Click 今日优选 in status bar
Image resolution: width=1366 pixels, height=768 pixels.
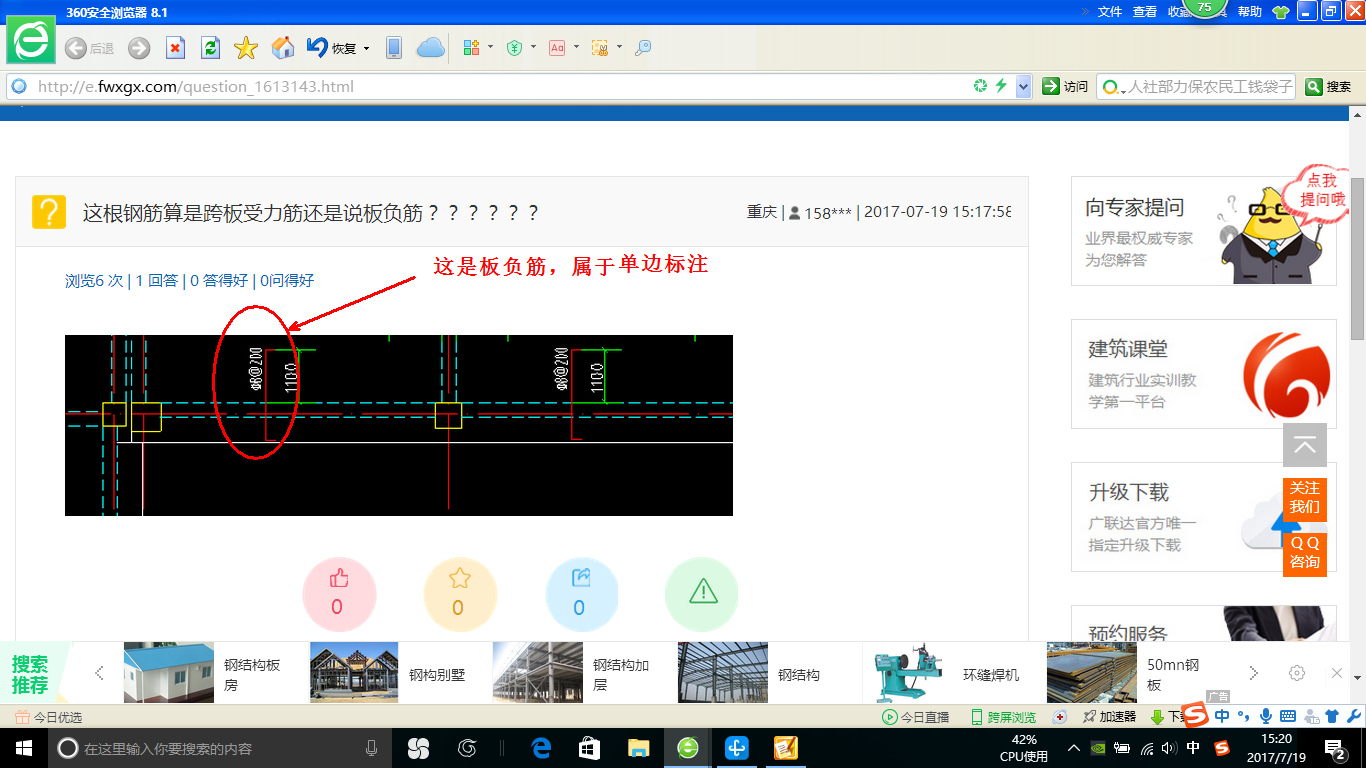coord(49,717)
